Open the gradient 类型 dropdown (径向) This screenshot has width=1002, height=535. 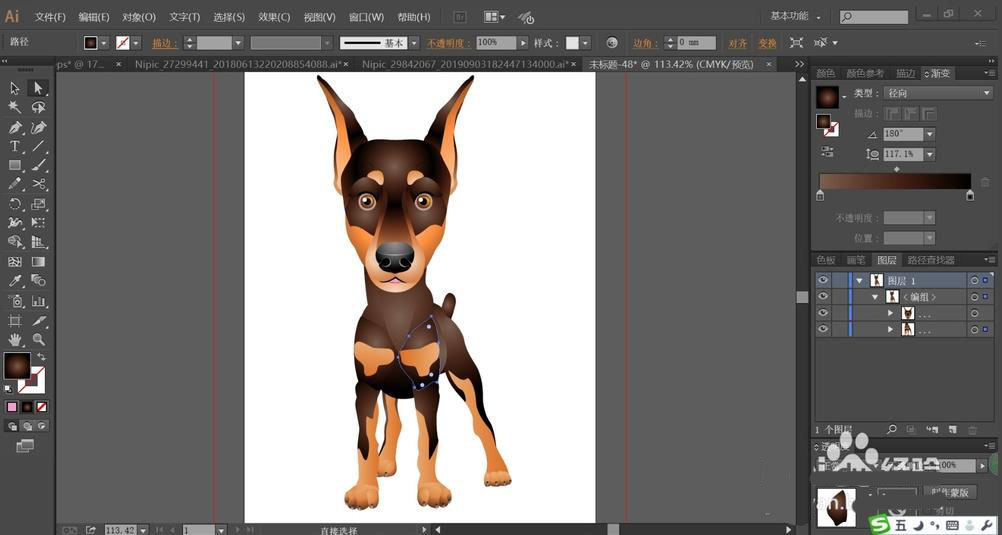click(938, 93)
